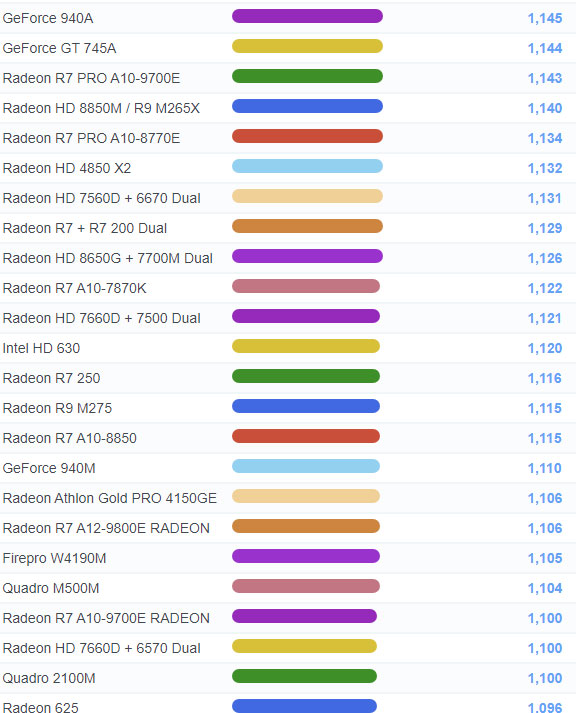576x713 pixels.
Task: Click score 1,126
Action: tap(545, 258)
